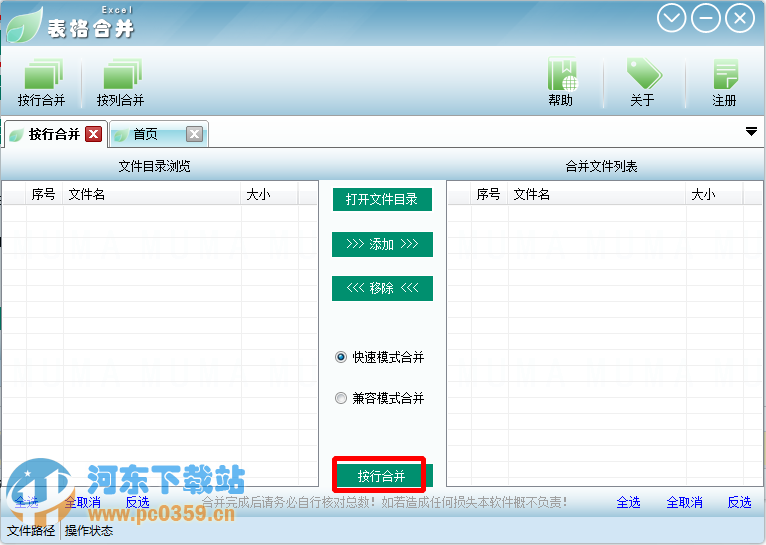Sort by 文件名 column in file directory list
Screen dimensions: 766x545
152,194
